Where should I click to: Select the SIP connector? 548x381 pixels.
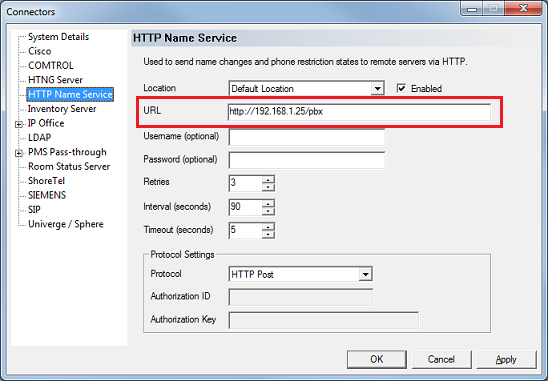click(x=34, y=209)
